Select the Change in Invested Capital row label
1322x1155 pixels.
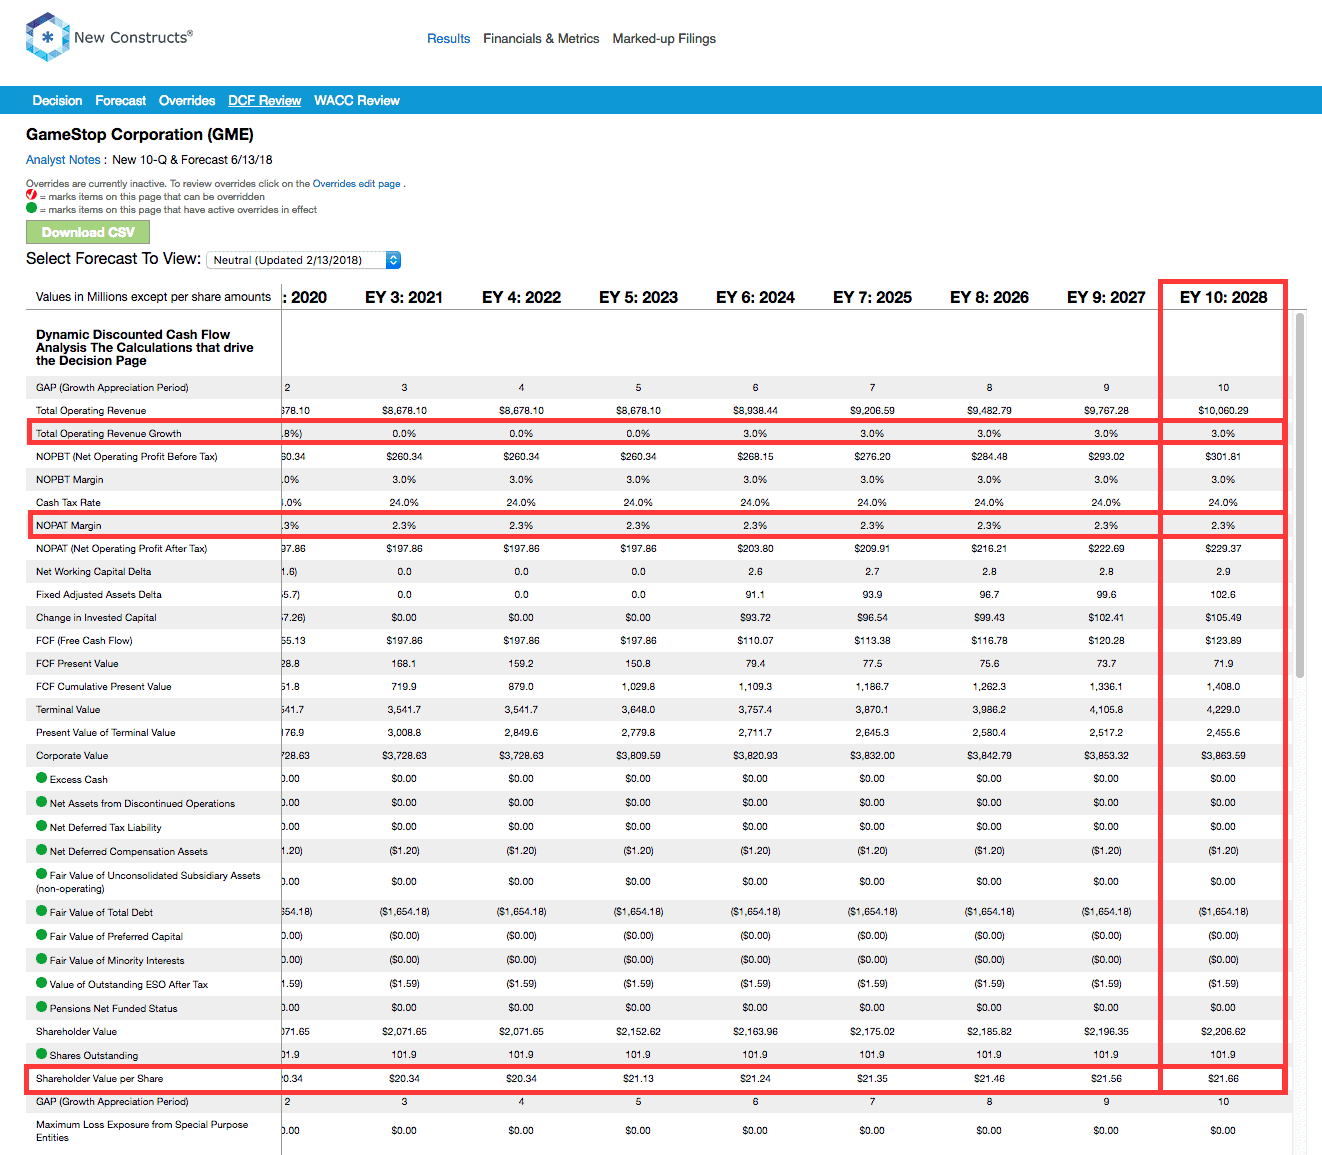click(96, 618)
